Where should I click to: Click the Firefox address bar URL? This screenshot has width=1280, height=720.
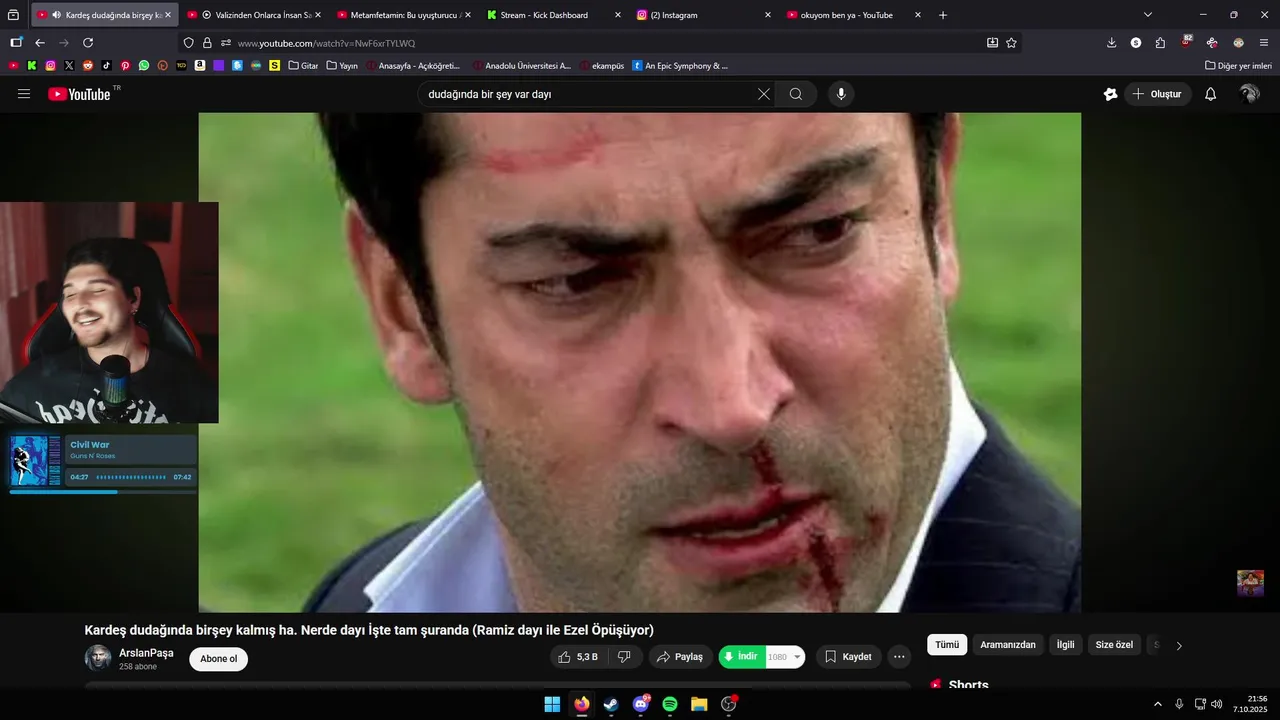(x=326, y=43)
